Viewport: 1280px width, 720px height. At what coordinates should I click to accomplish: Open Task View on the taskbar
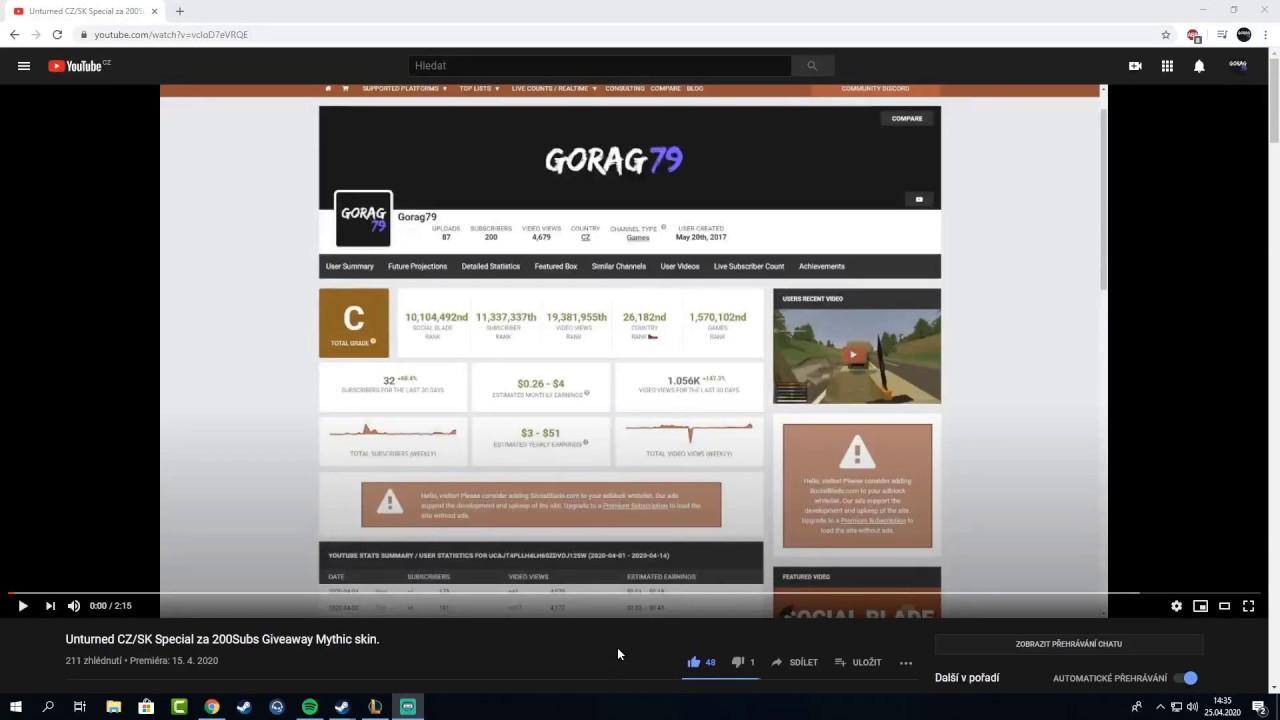80,707
